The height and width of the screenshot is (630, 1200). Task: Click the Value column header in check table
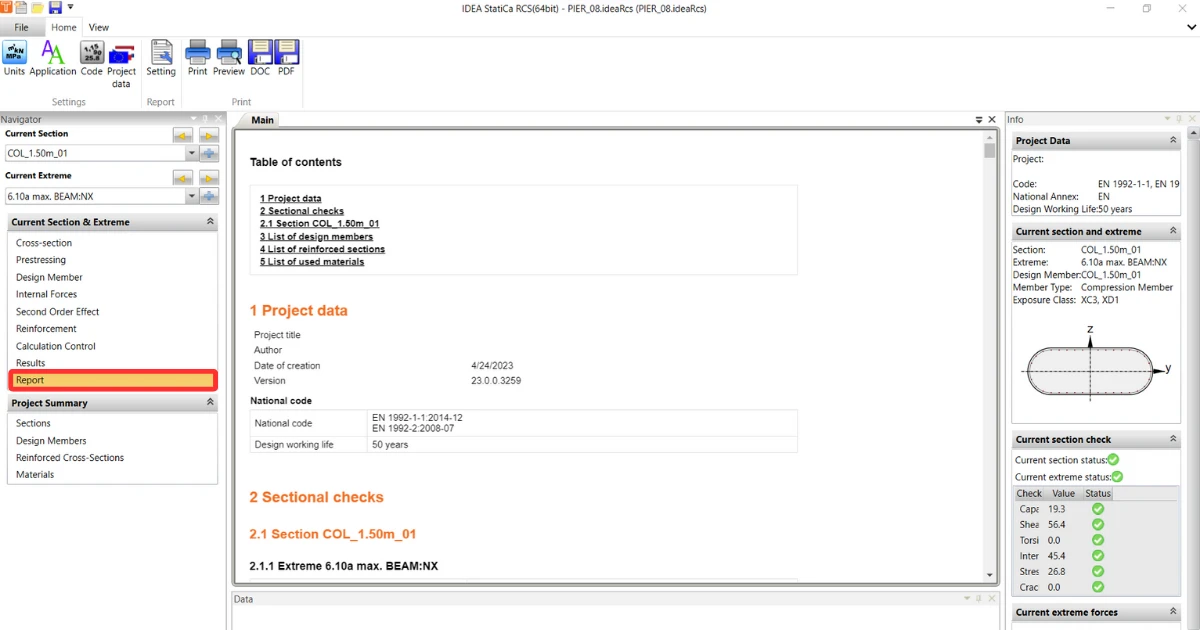click(x=1063, y=493)
